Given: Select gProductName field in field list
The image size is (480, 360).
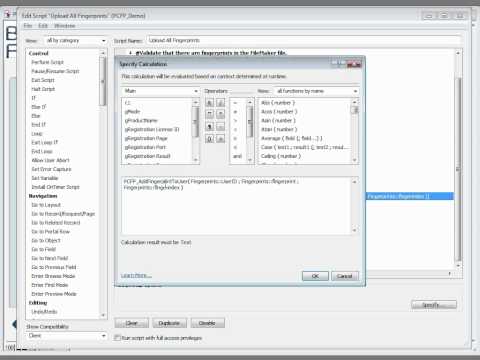Looking at the screenshot, I should pos(141,120).
